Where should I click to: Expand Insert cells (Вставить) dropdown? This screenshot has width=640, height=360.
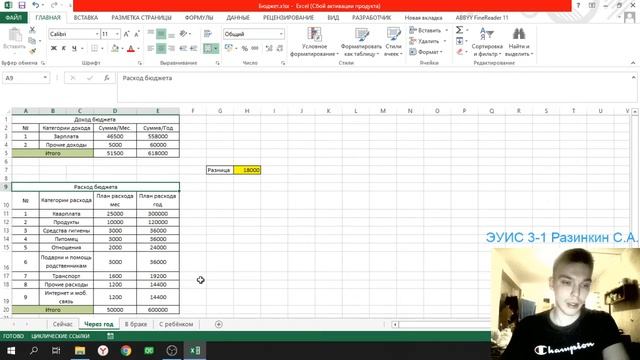click(x=447, y=30)
